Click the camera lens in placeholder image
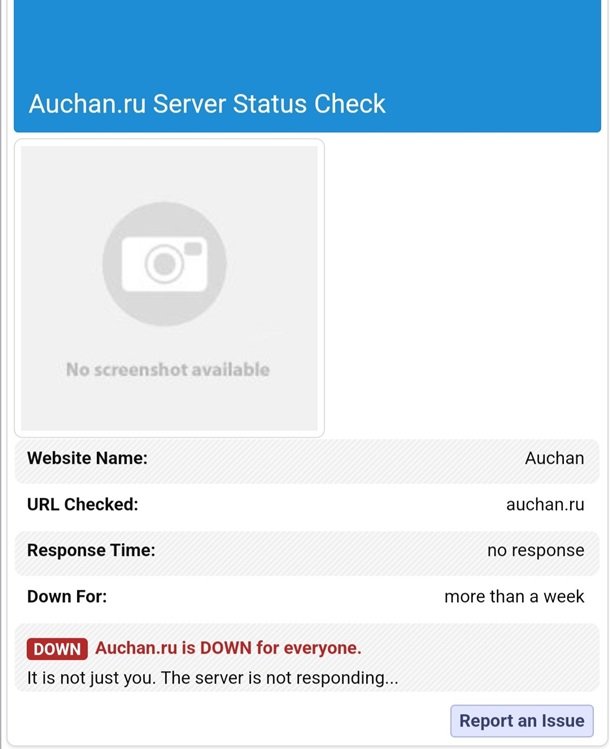The width and height of the screenshot is (610, 749). point(164,264)
